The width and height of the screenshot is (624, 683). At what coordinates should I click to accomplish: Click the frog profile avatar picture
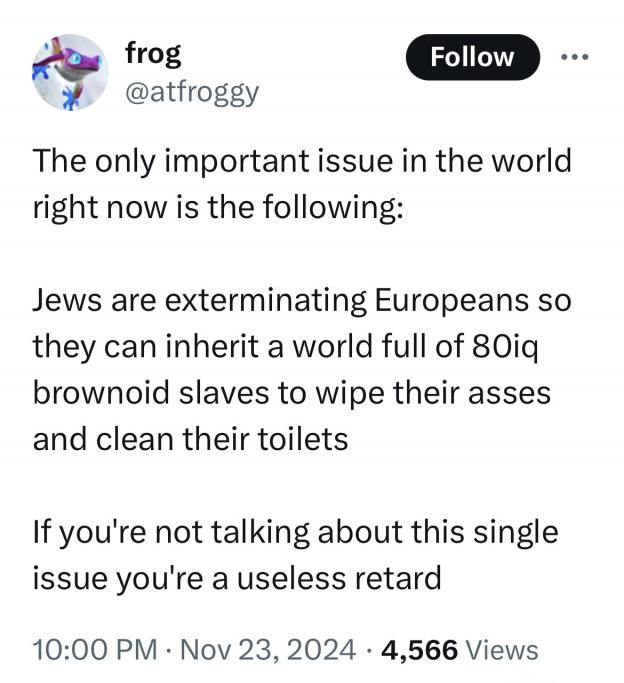(71, 72)
